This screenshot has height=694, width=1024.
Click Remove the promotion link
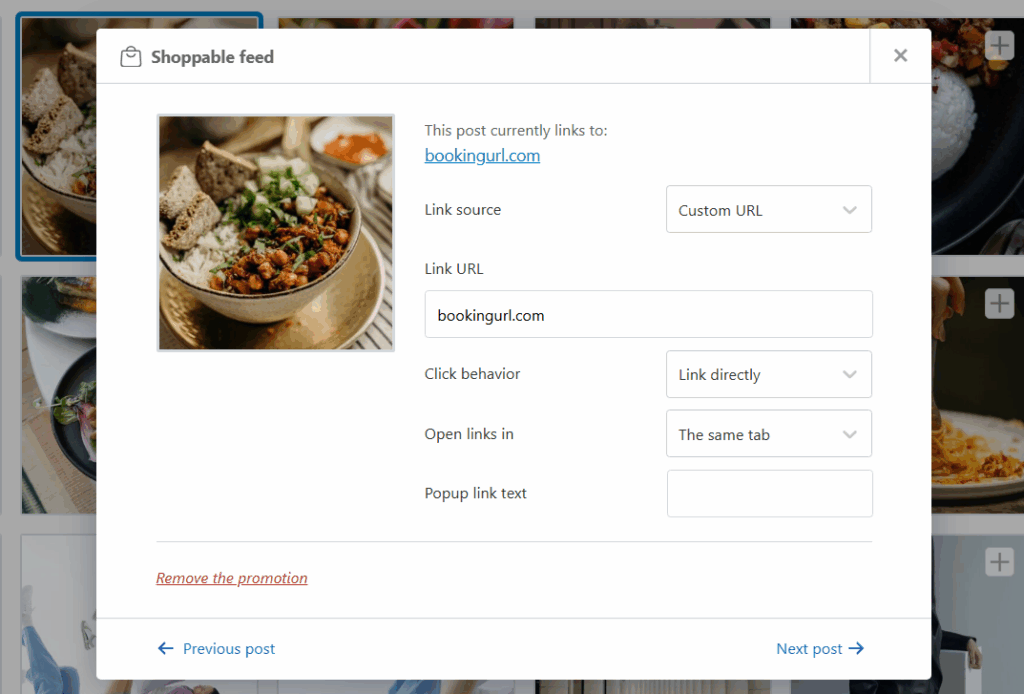tap(232, 578)
